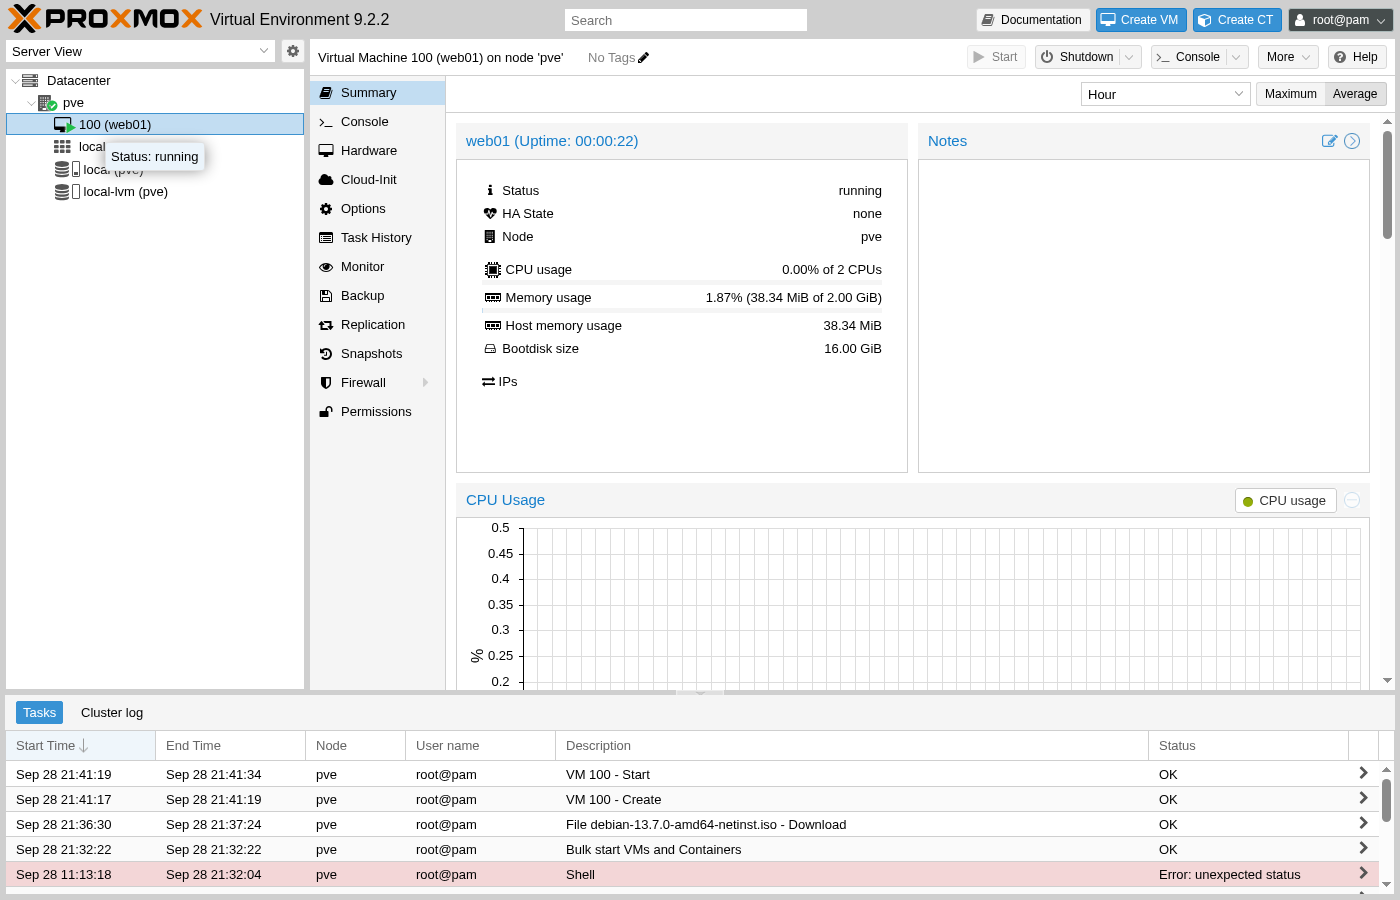Open the Backup section
Screen dimensions: 1400x900
378,295
